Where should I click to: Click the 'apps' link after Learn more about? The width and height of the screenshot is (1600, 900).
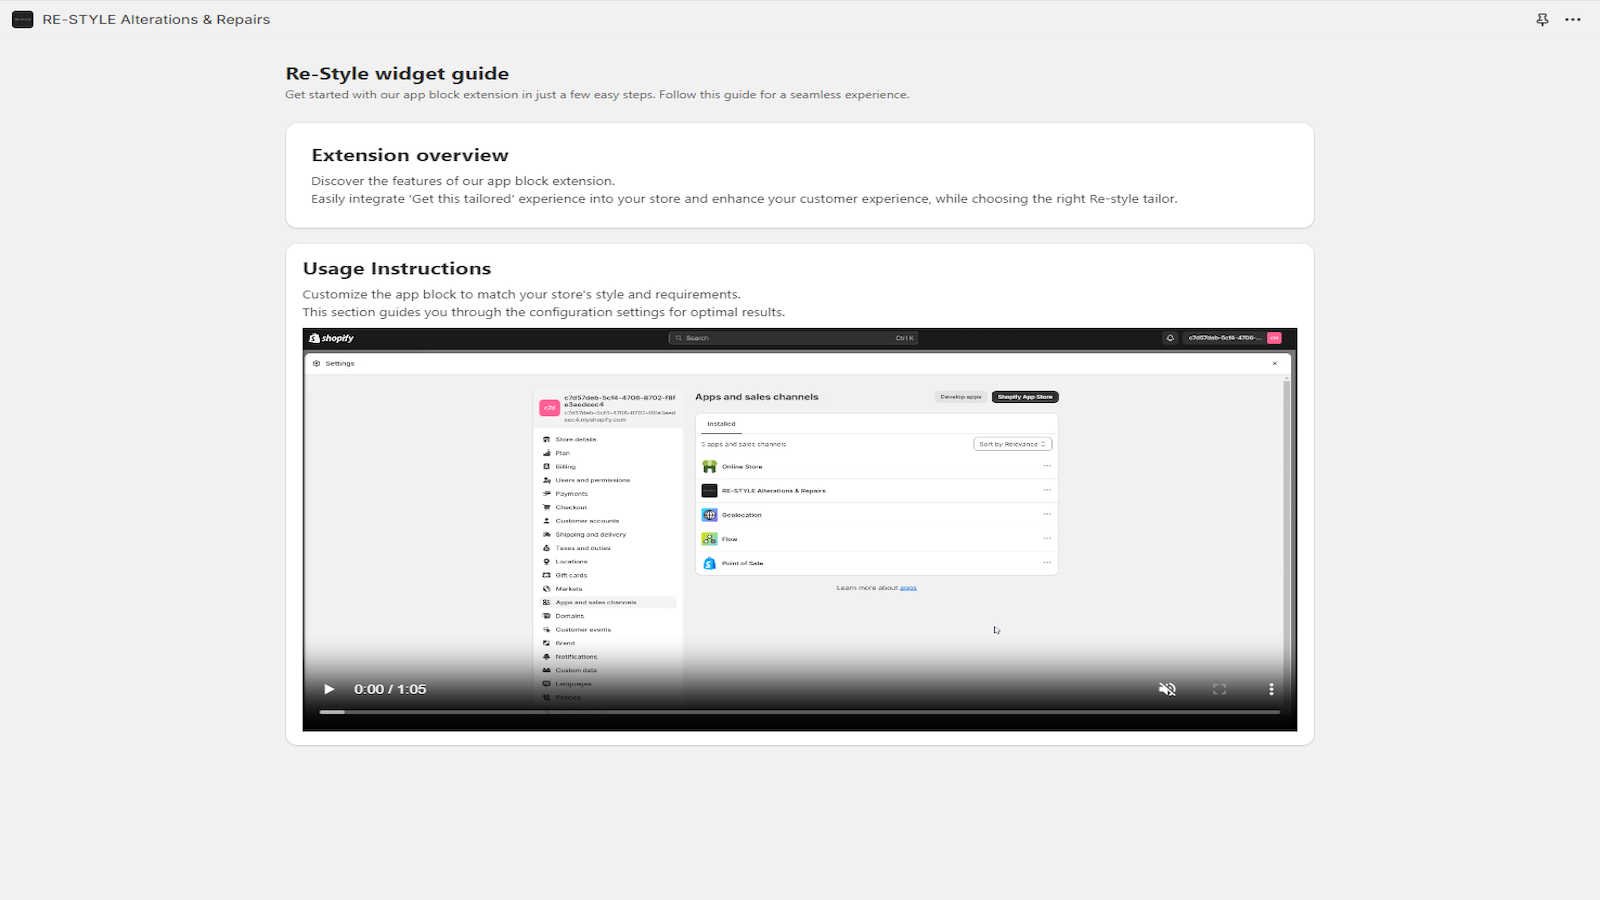908,588
